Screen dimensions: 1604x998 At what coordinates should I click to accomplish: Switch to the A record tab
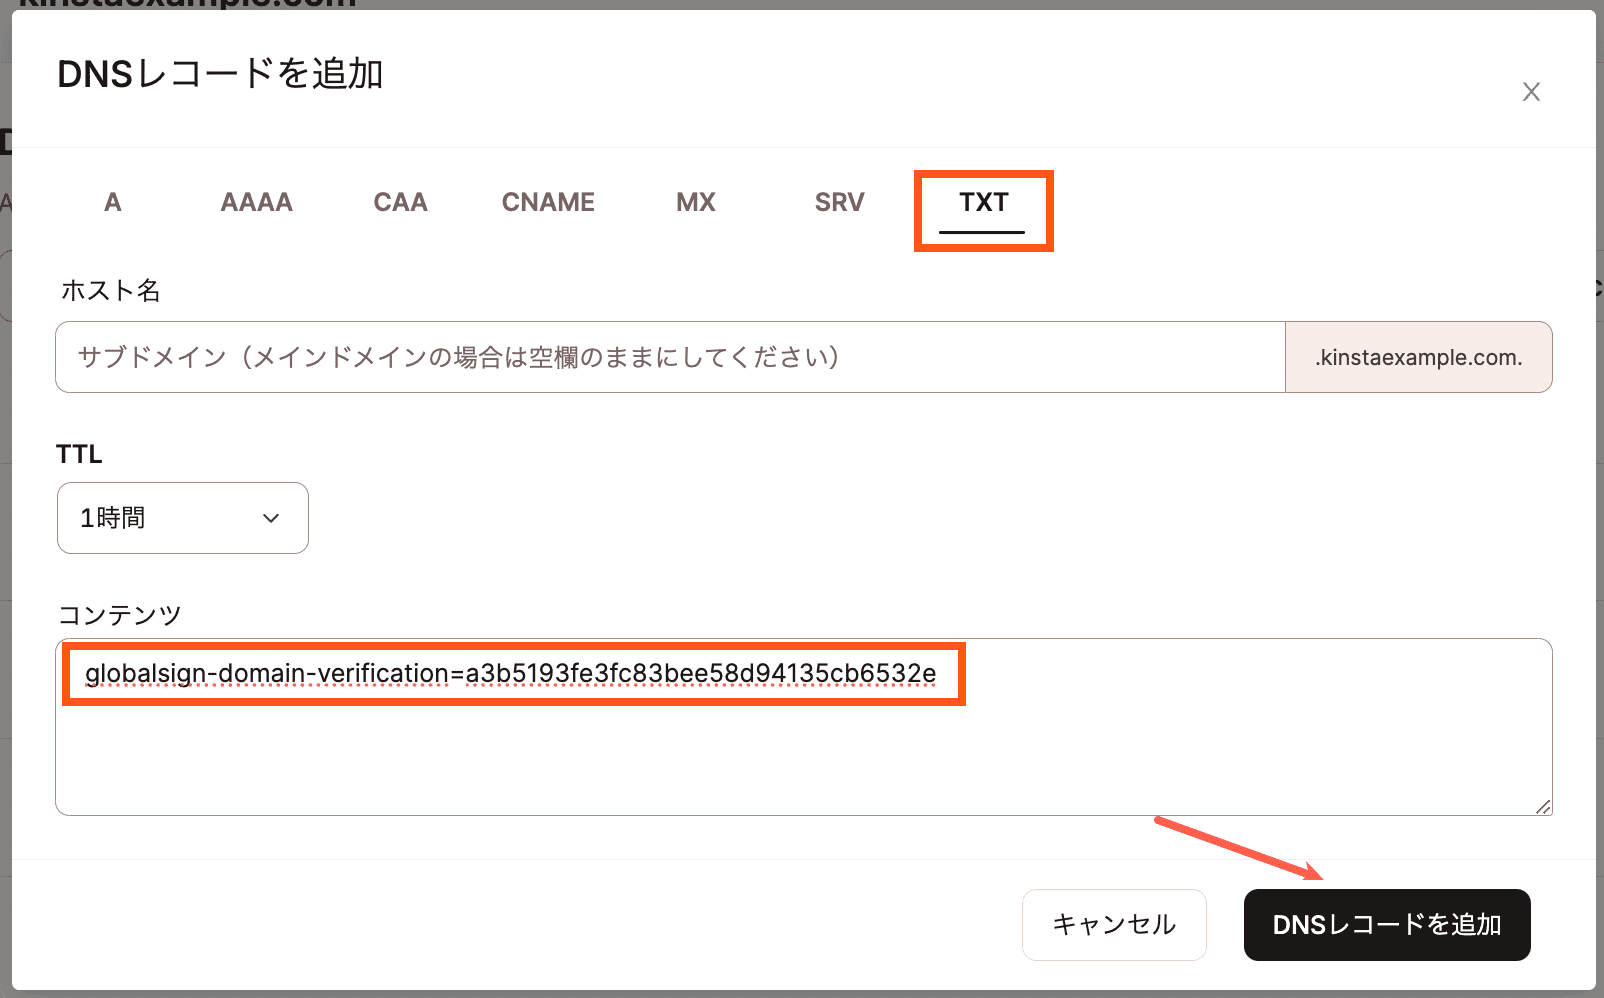(112, 202)
